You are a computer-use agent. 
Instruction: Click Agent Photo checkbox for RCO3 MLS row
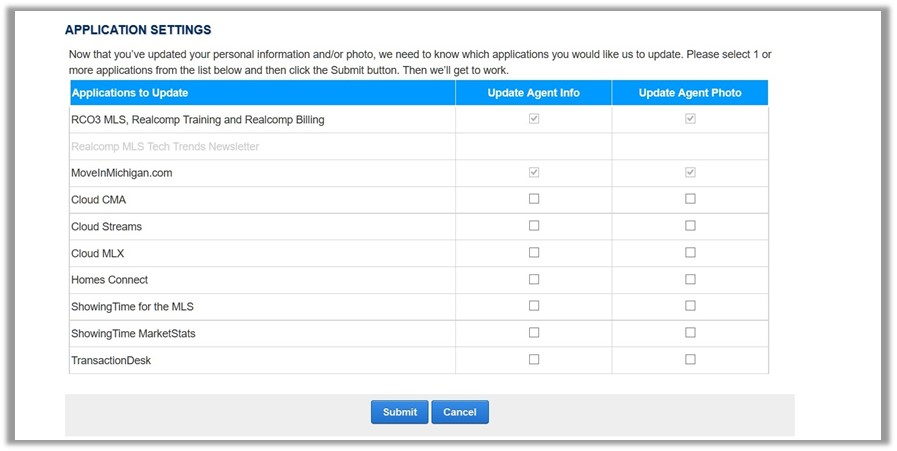click(690, 118)
